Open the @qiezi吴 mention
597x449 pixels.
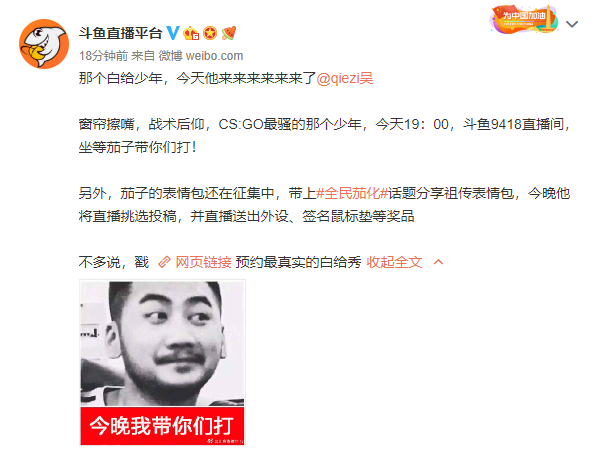345,78
